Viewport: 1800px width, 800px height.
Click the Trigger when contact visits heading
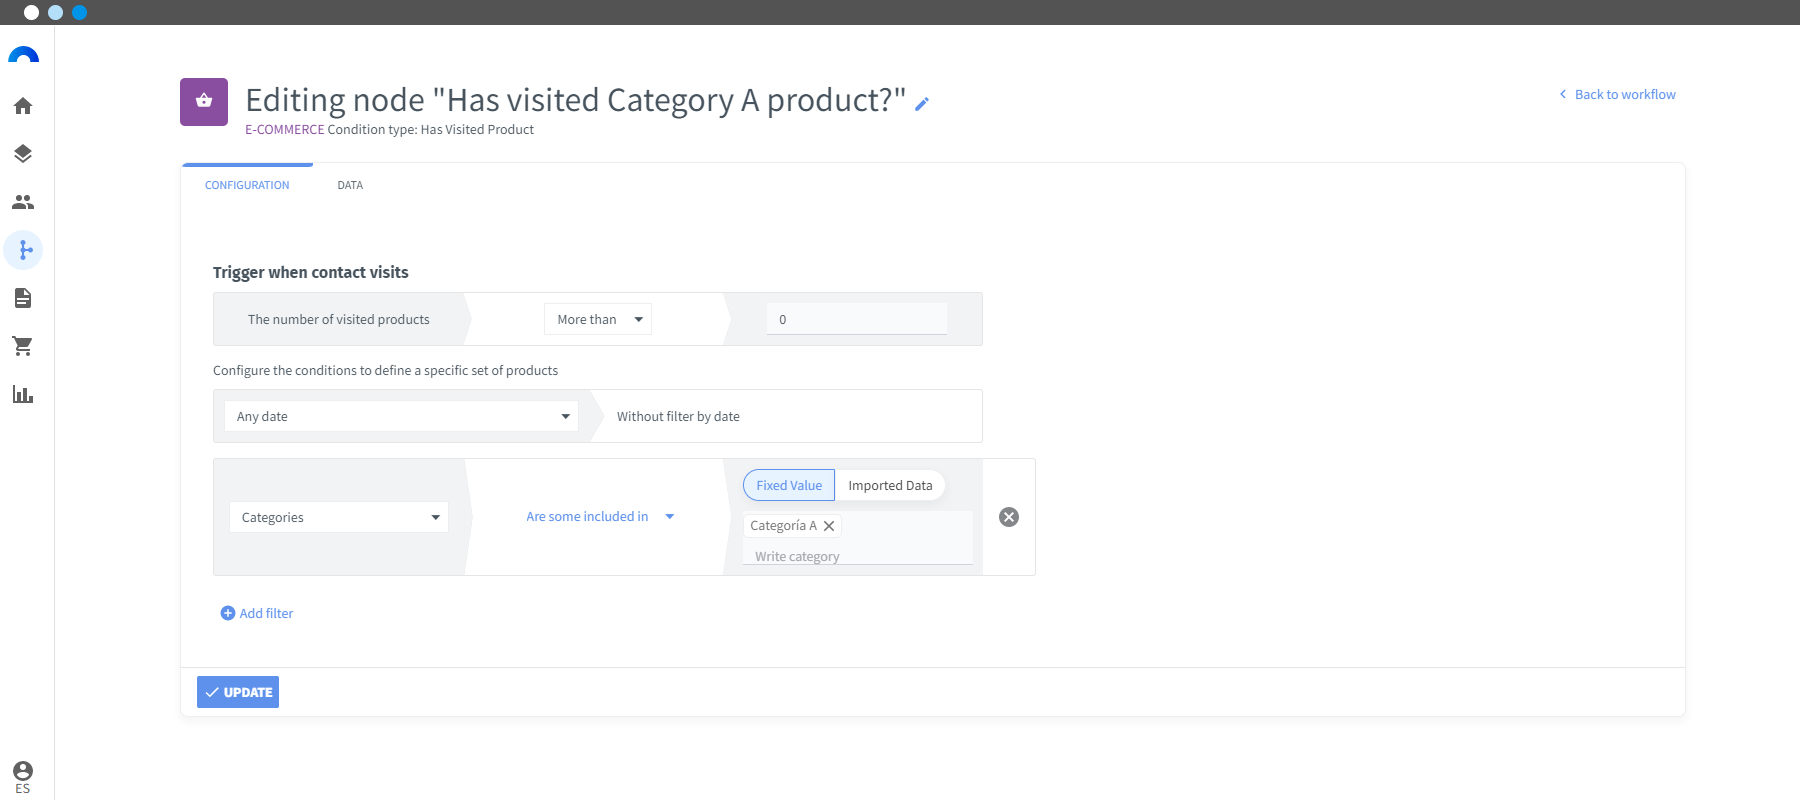pos(311,272)
